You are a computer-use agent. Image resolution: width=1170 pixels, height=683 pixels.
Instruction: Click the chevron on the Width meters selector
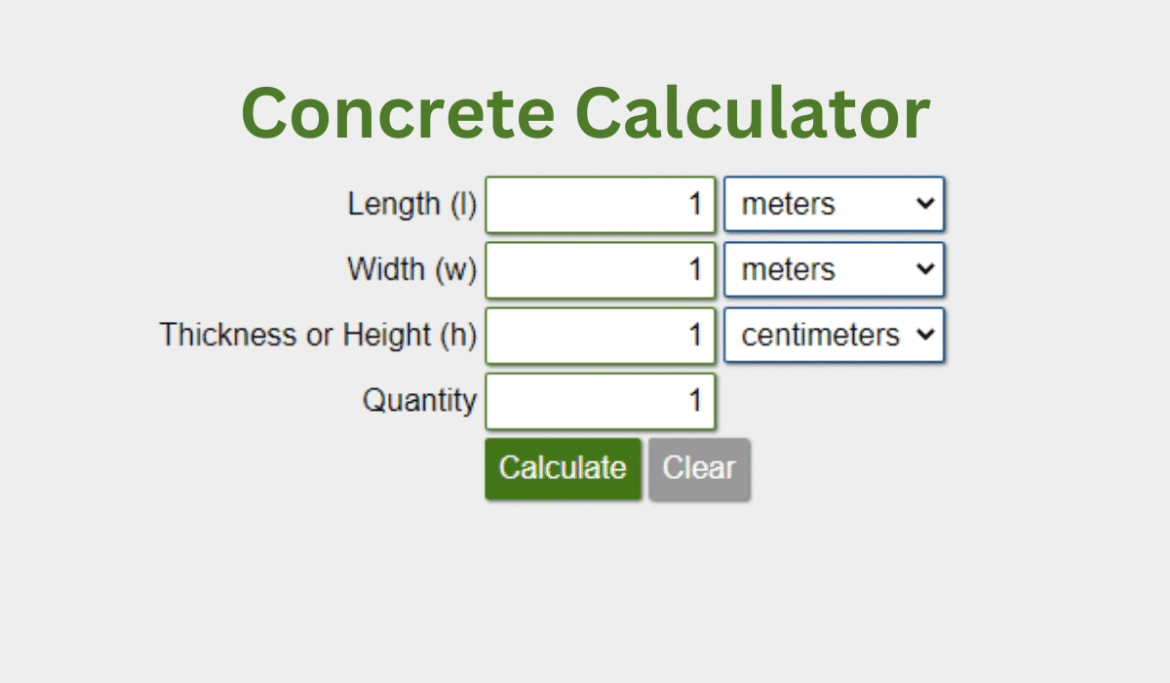tap(926, 269)
